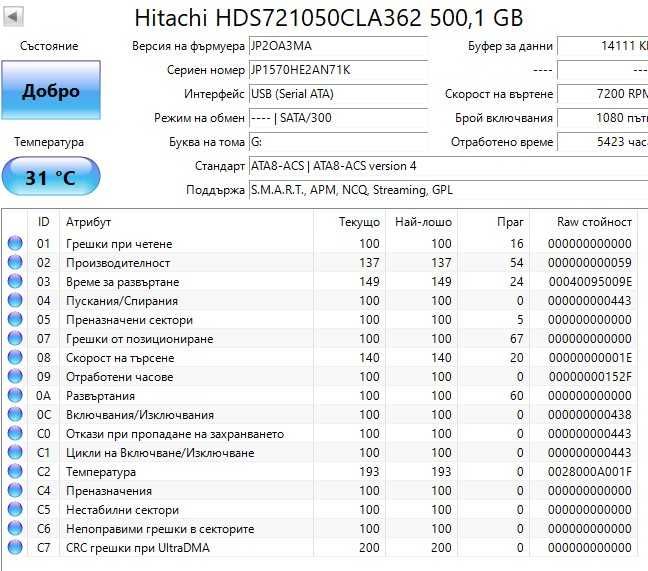Select row 'CRC грешки при UltraDMA'

point(321,547)
